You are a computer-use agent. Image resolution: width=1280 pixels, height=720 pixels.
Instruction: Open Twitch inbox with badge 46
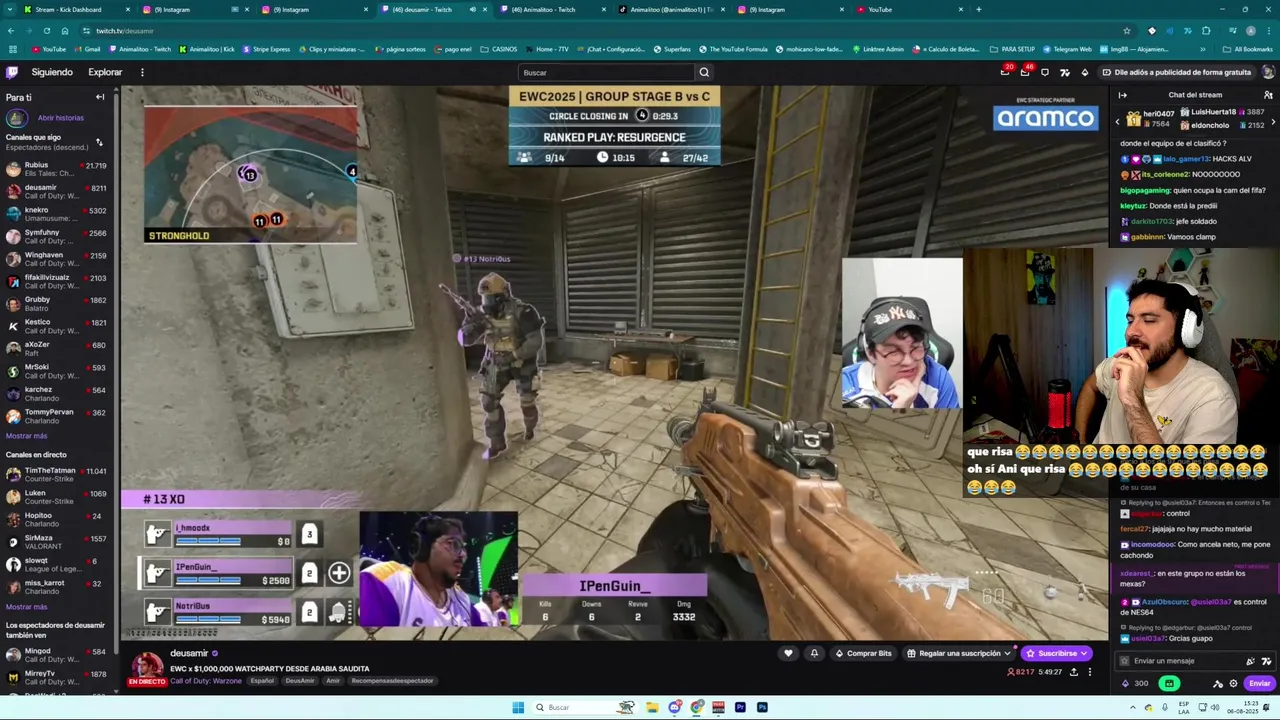coord(1025,72)
